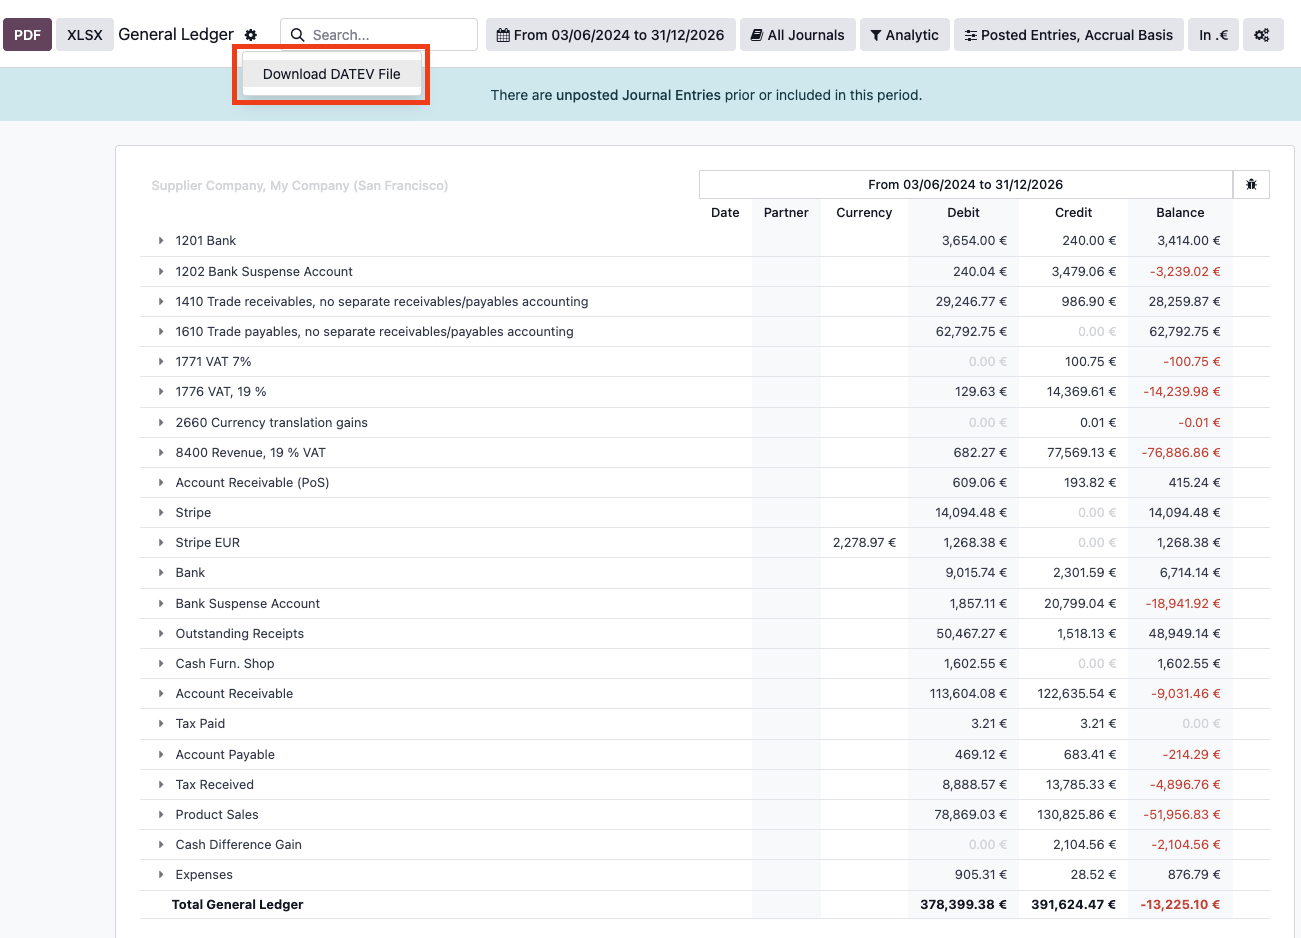This screenshot has width=1301, height=938.
Task: Click the Bank Suspense Account label
Action: pos(248,603)
